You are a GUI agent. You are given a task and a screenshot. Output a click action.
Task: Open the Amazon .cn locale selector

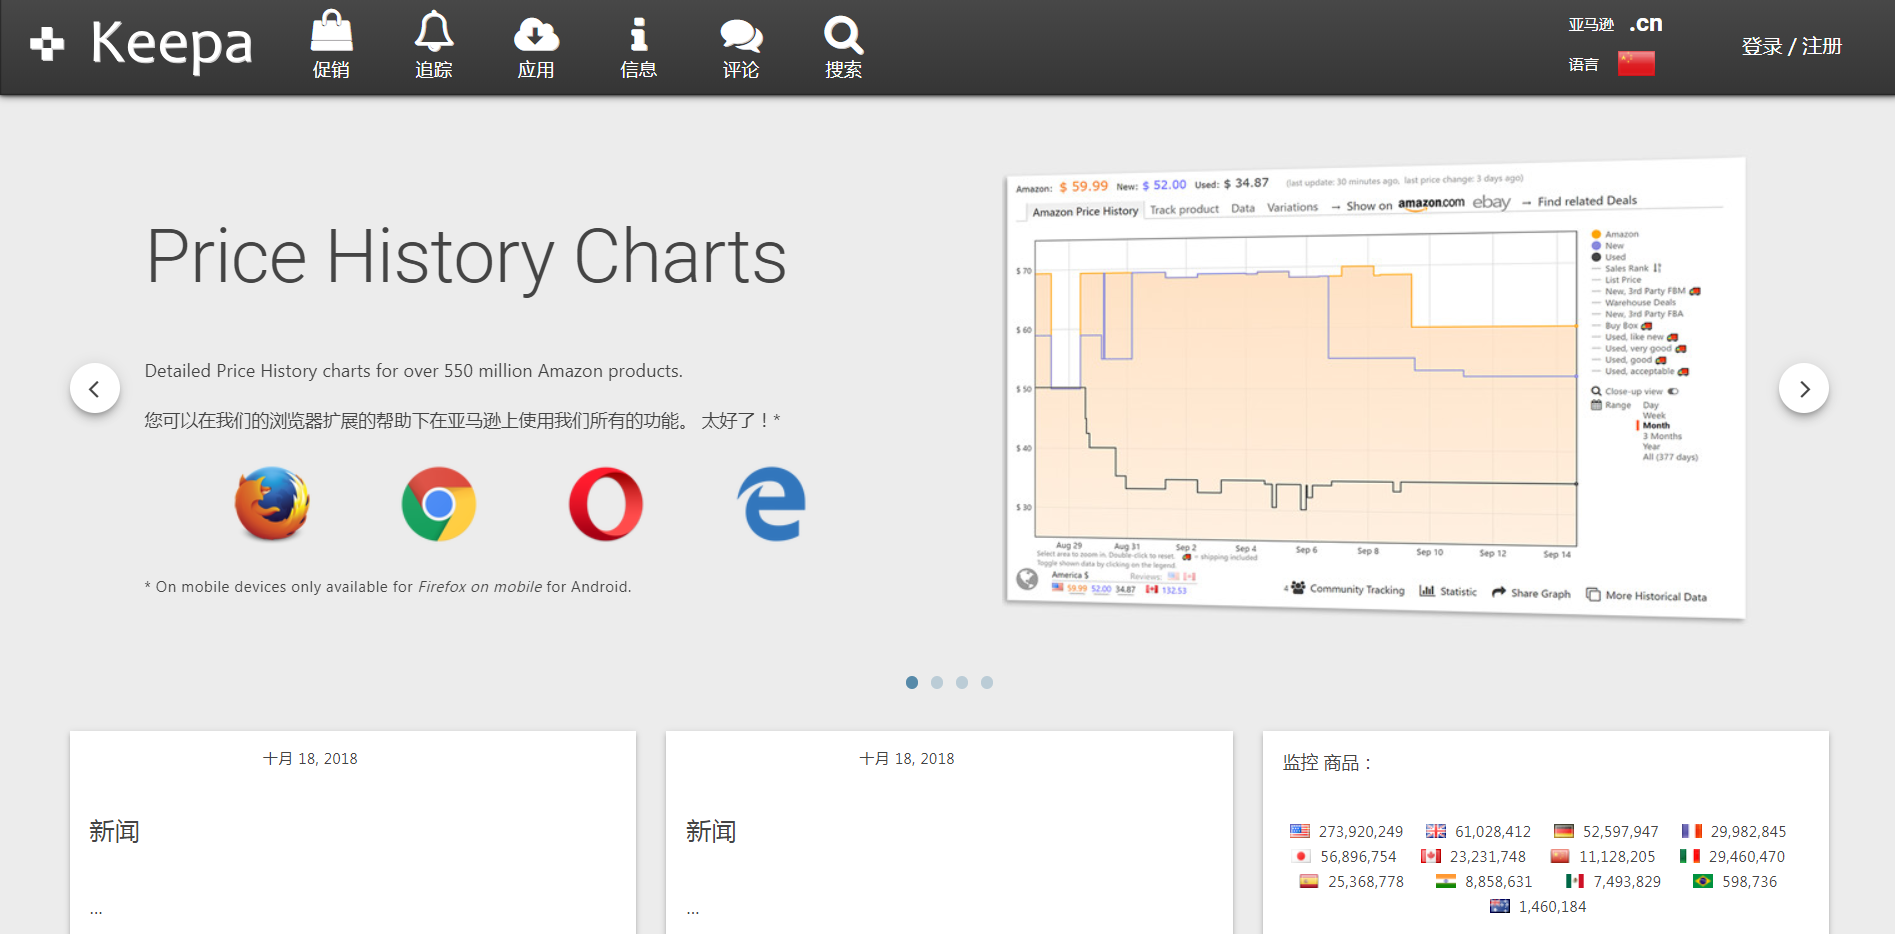click(1645, 24)
